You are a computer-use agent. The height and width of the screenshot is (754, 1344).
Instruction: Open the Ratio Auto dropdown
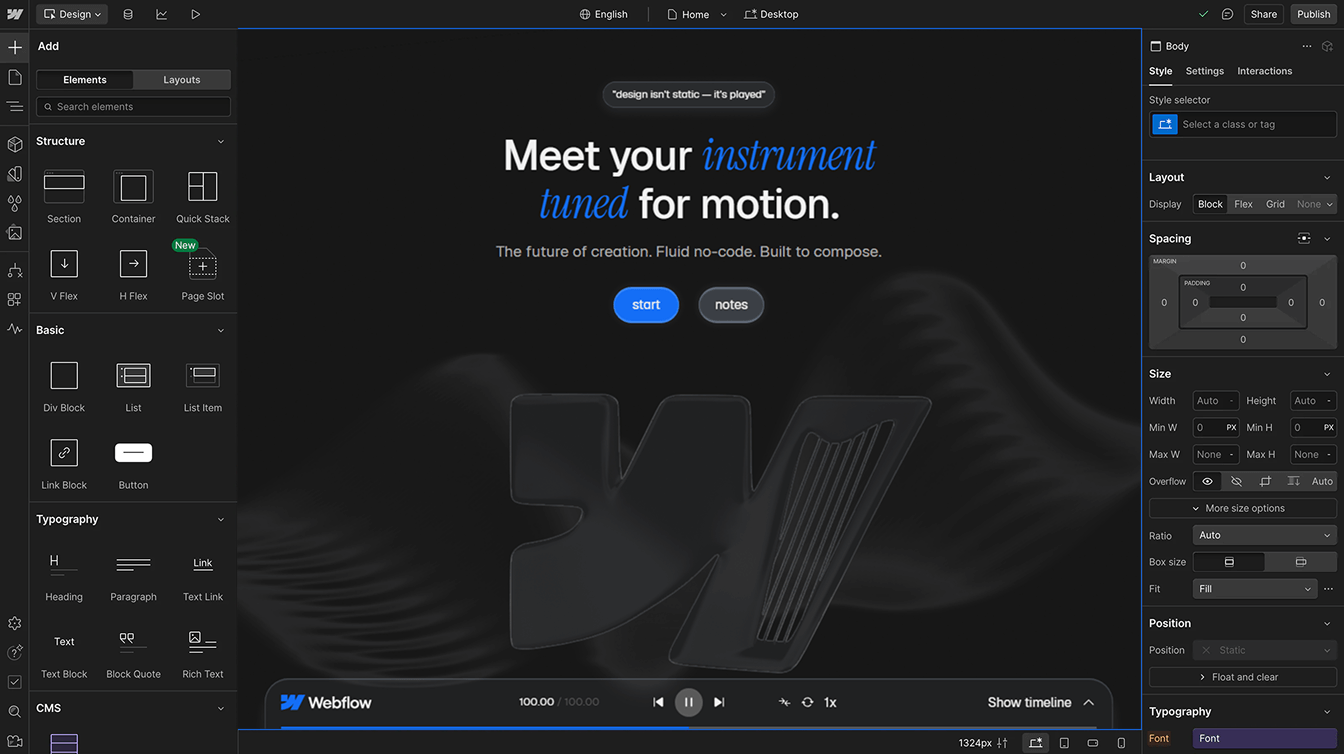[1265, 535]
